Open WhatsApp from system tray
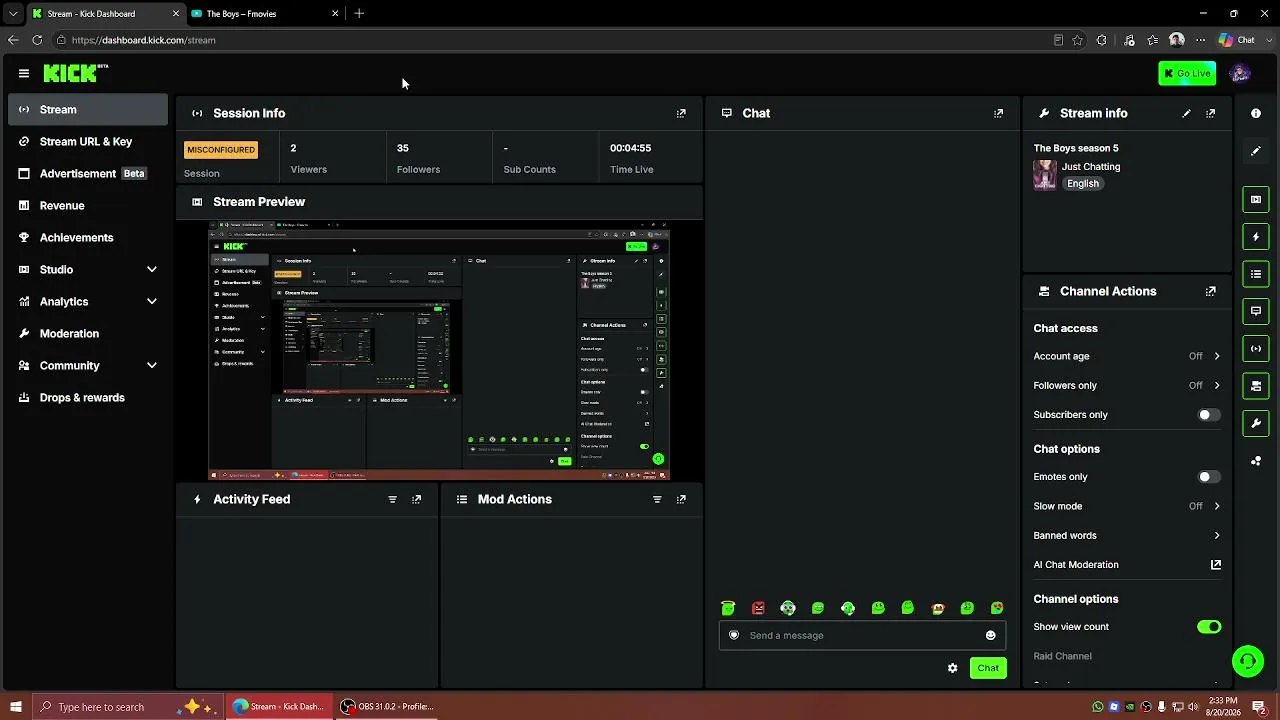This screenshot has height=720, width=1280. click(x=1098, y=707)
